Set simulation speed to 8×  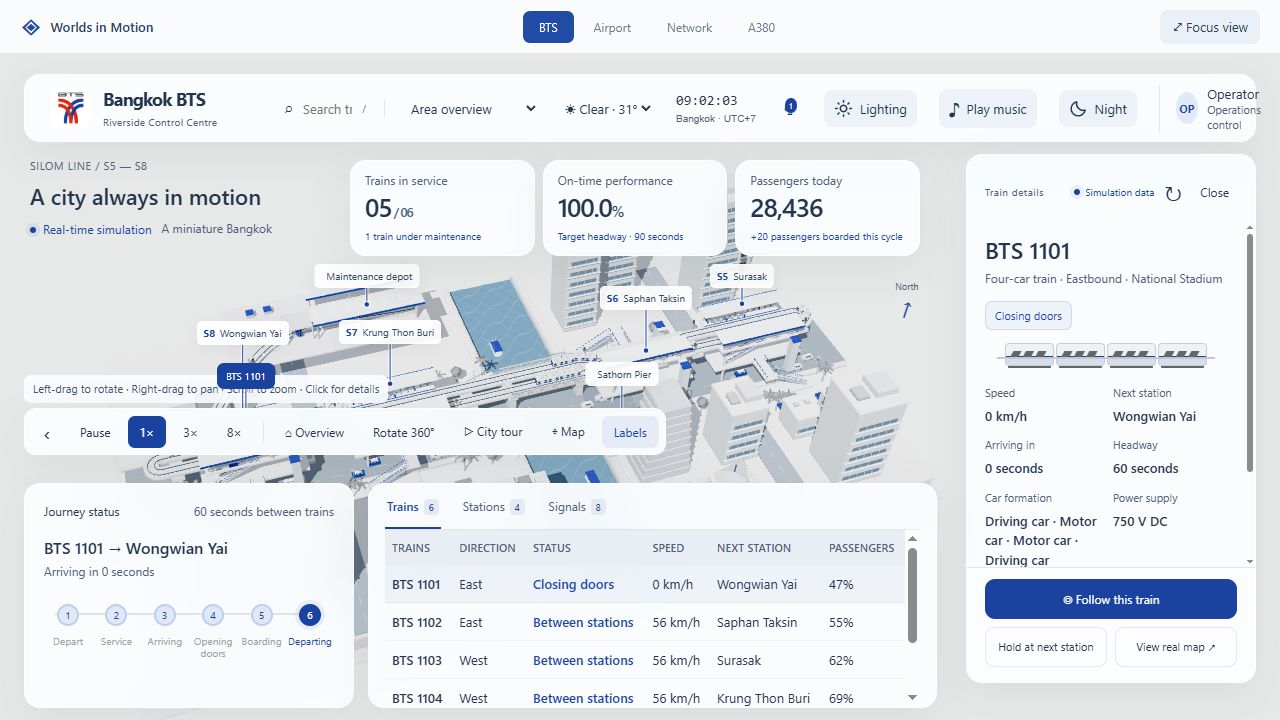(x=234, y=433)
